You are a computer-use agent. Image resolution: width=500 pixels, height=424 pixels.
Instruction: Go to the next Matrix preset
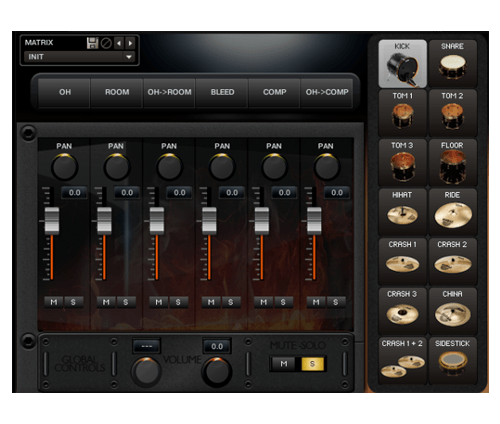click(x=130, y=43)
